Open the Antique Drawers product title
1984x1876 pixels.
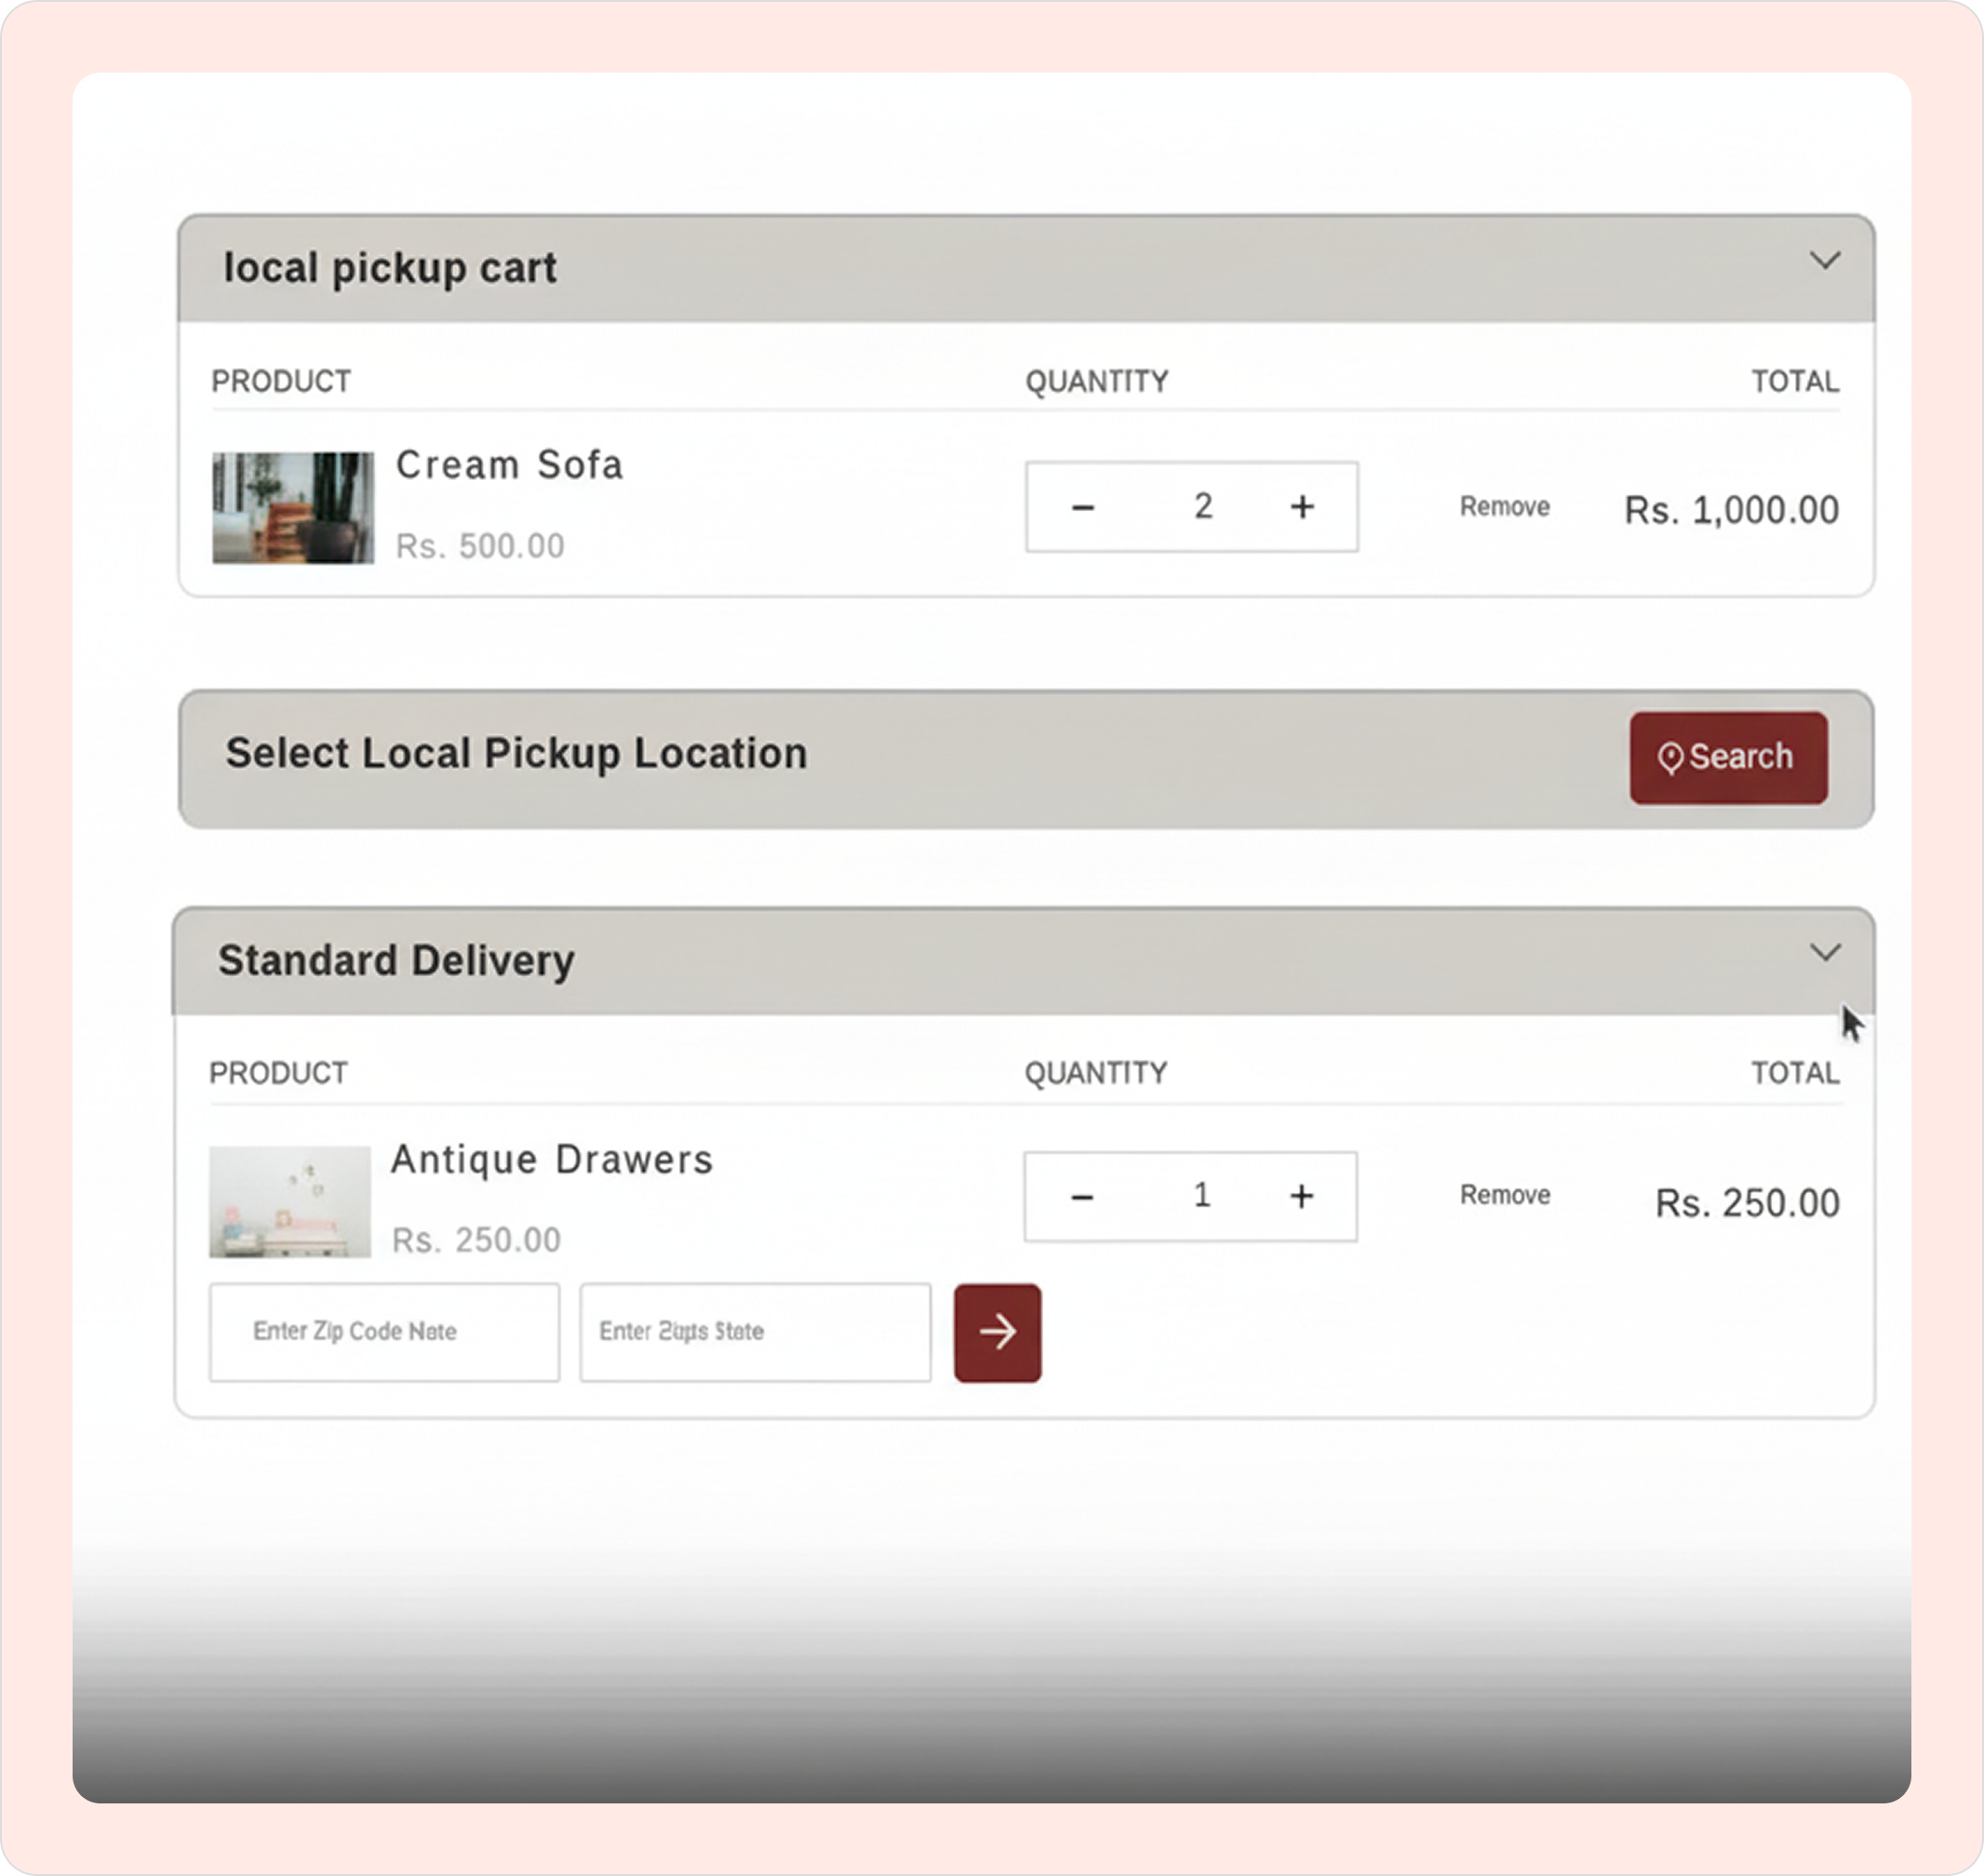(552, 1160)
